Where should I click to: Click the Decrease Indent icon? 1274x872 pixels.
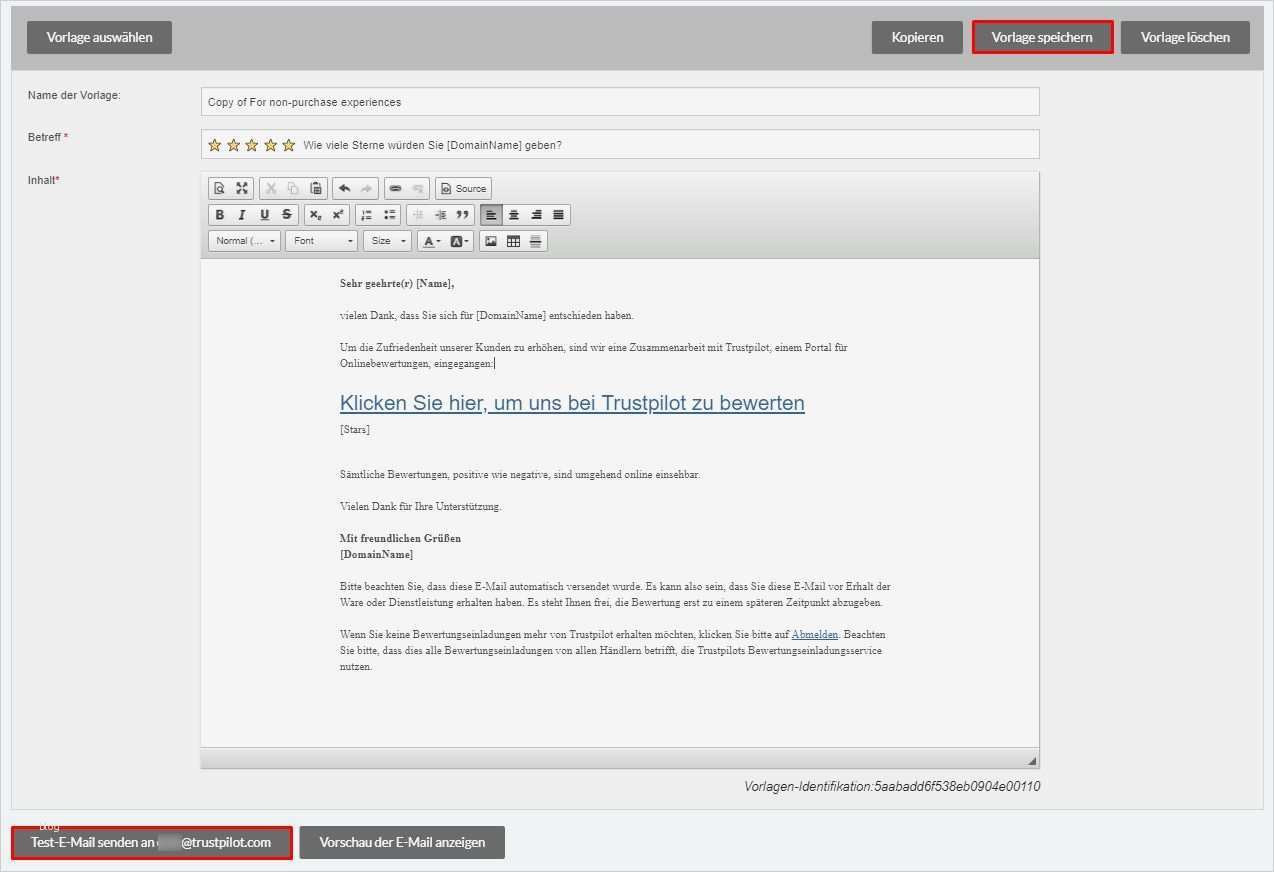point(418,214)
